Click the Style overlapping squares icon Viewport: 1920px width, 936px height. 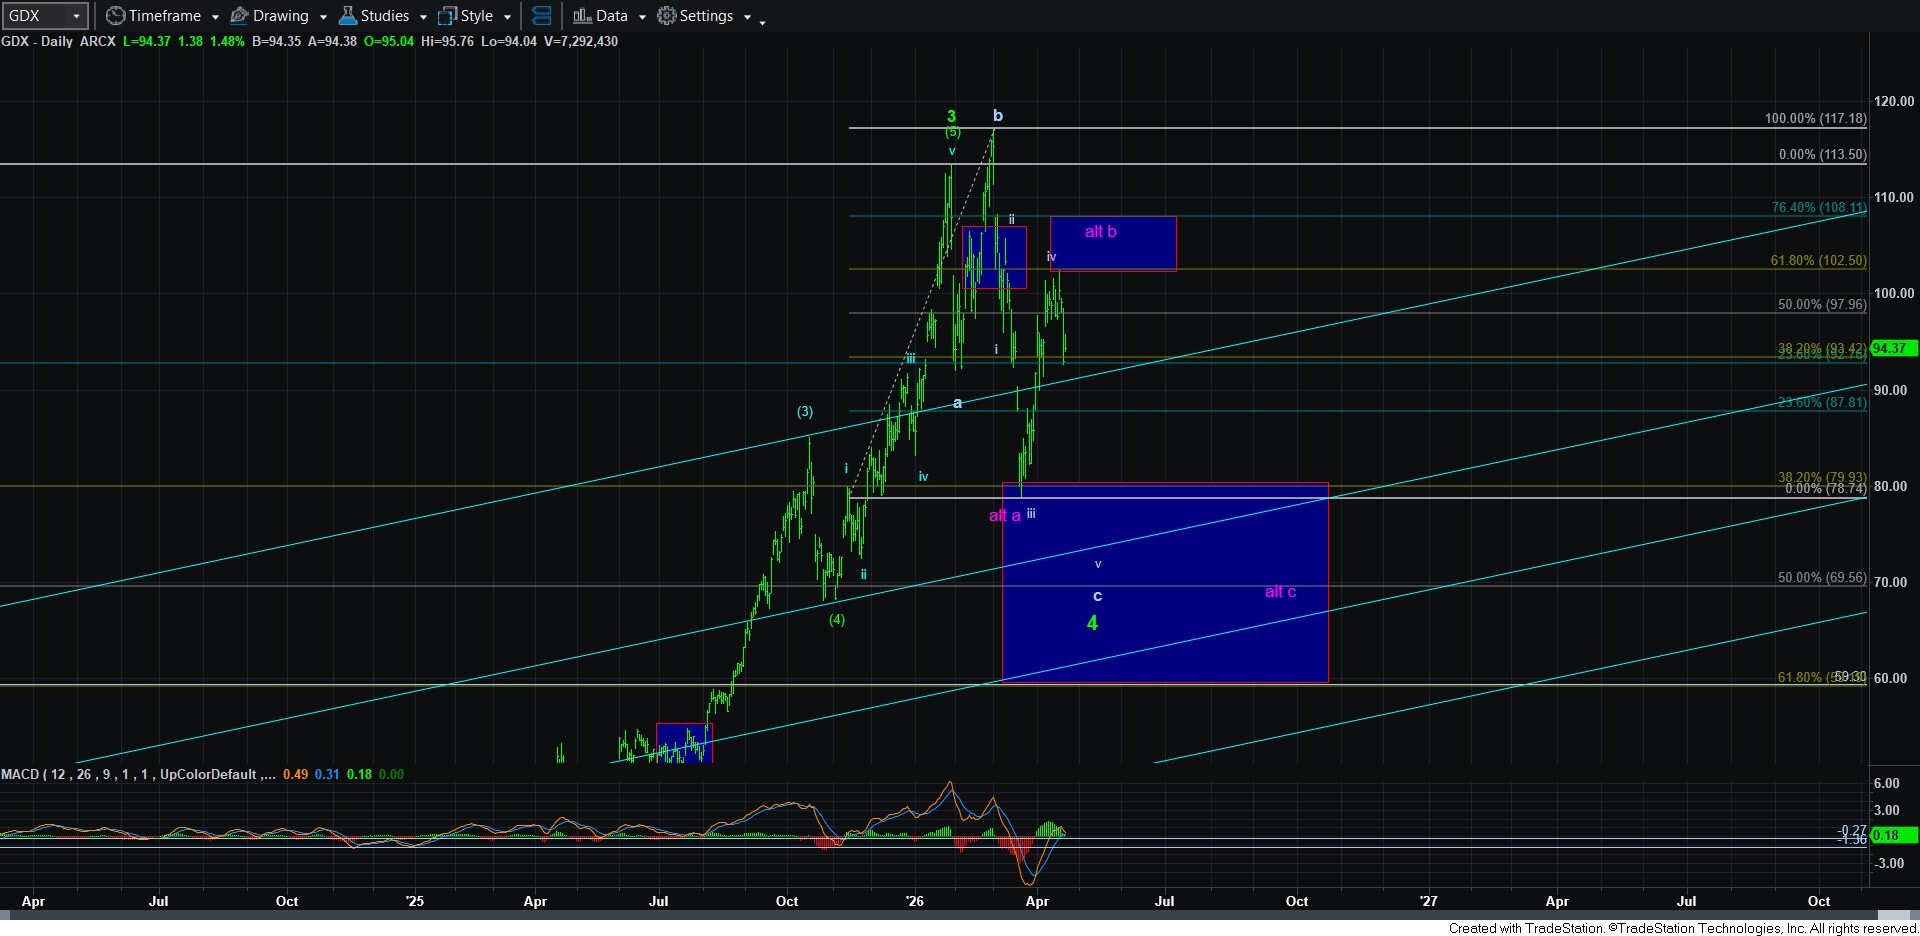[x=447, y=16]
